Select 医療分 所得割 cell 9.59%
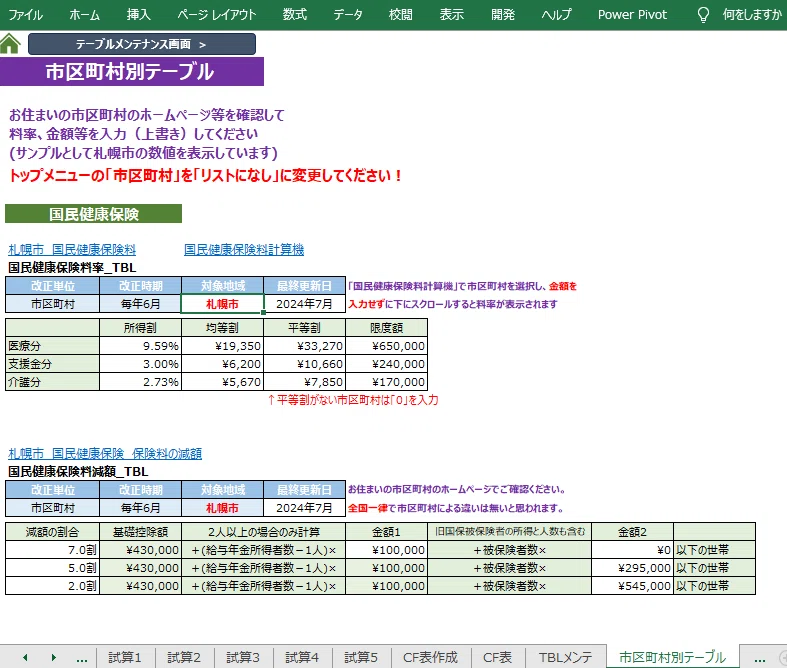 click(x=141, y=346)
